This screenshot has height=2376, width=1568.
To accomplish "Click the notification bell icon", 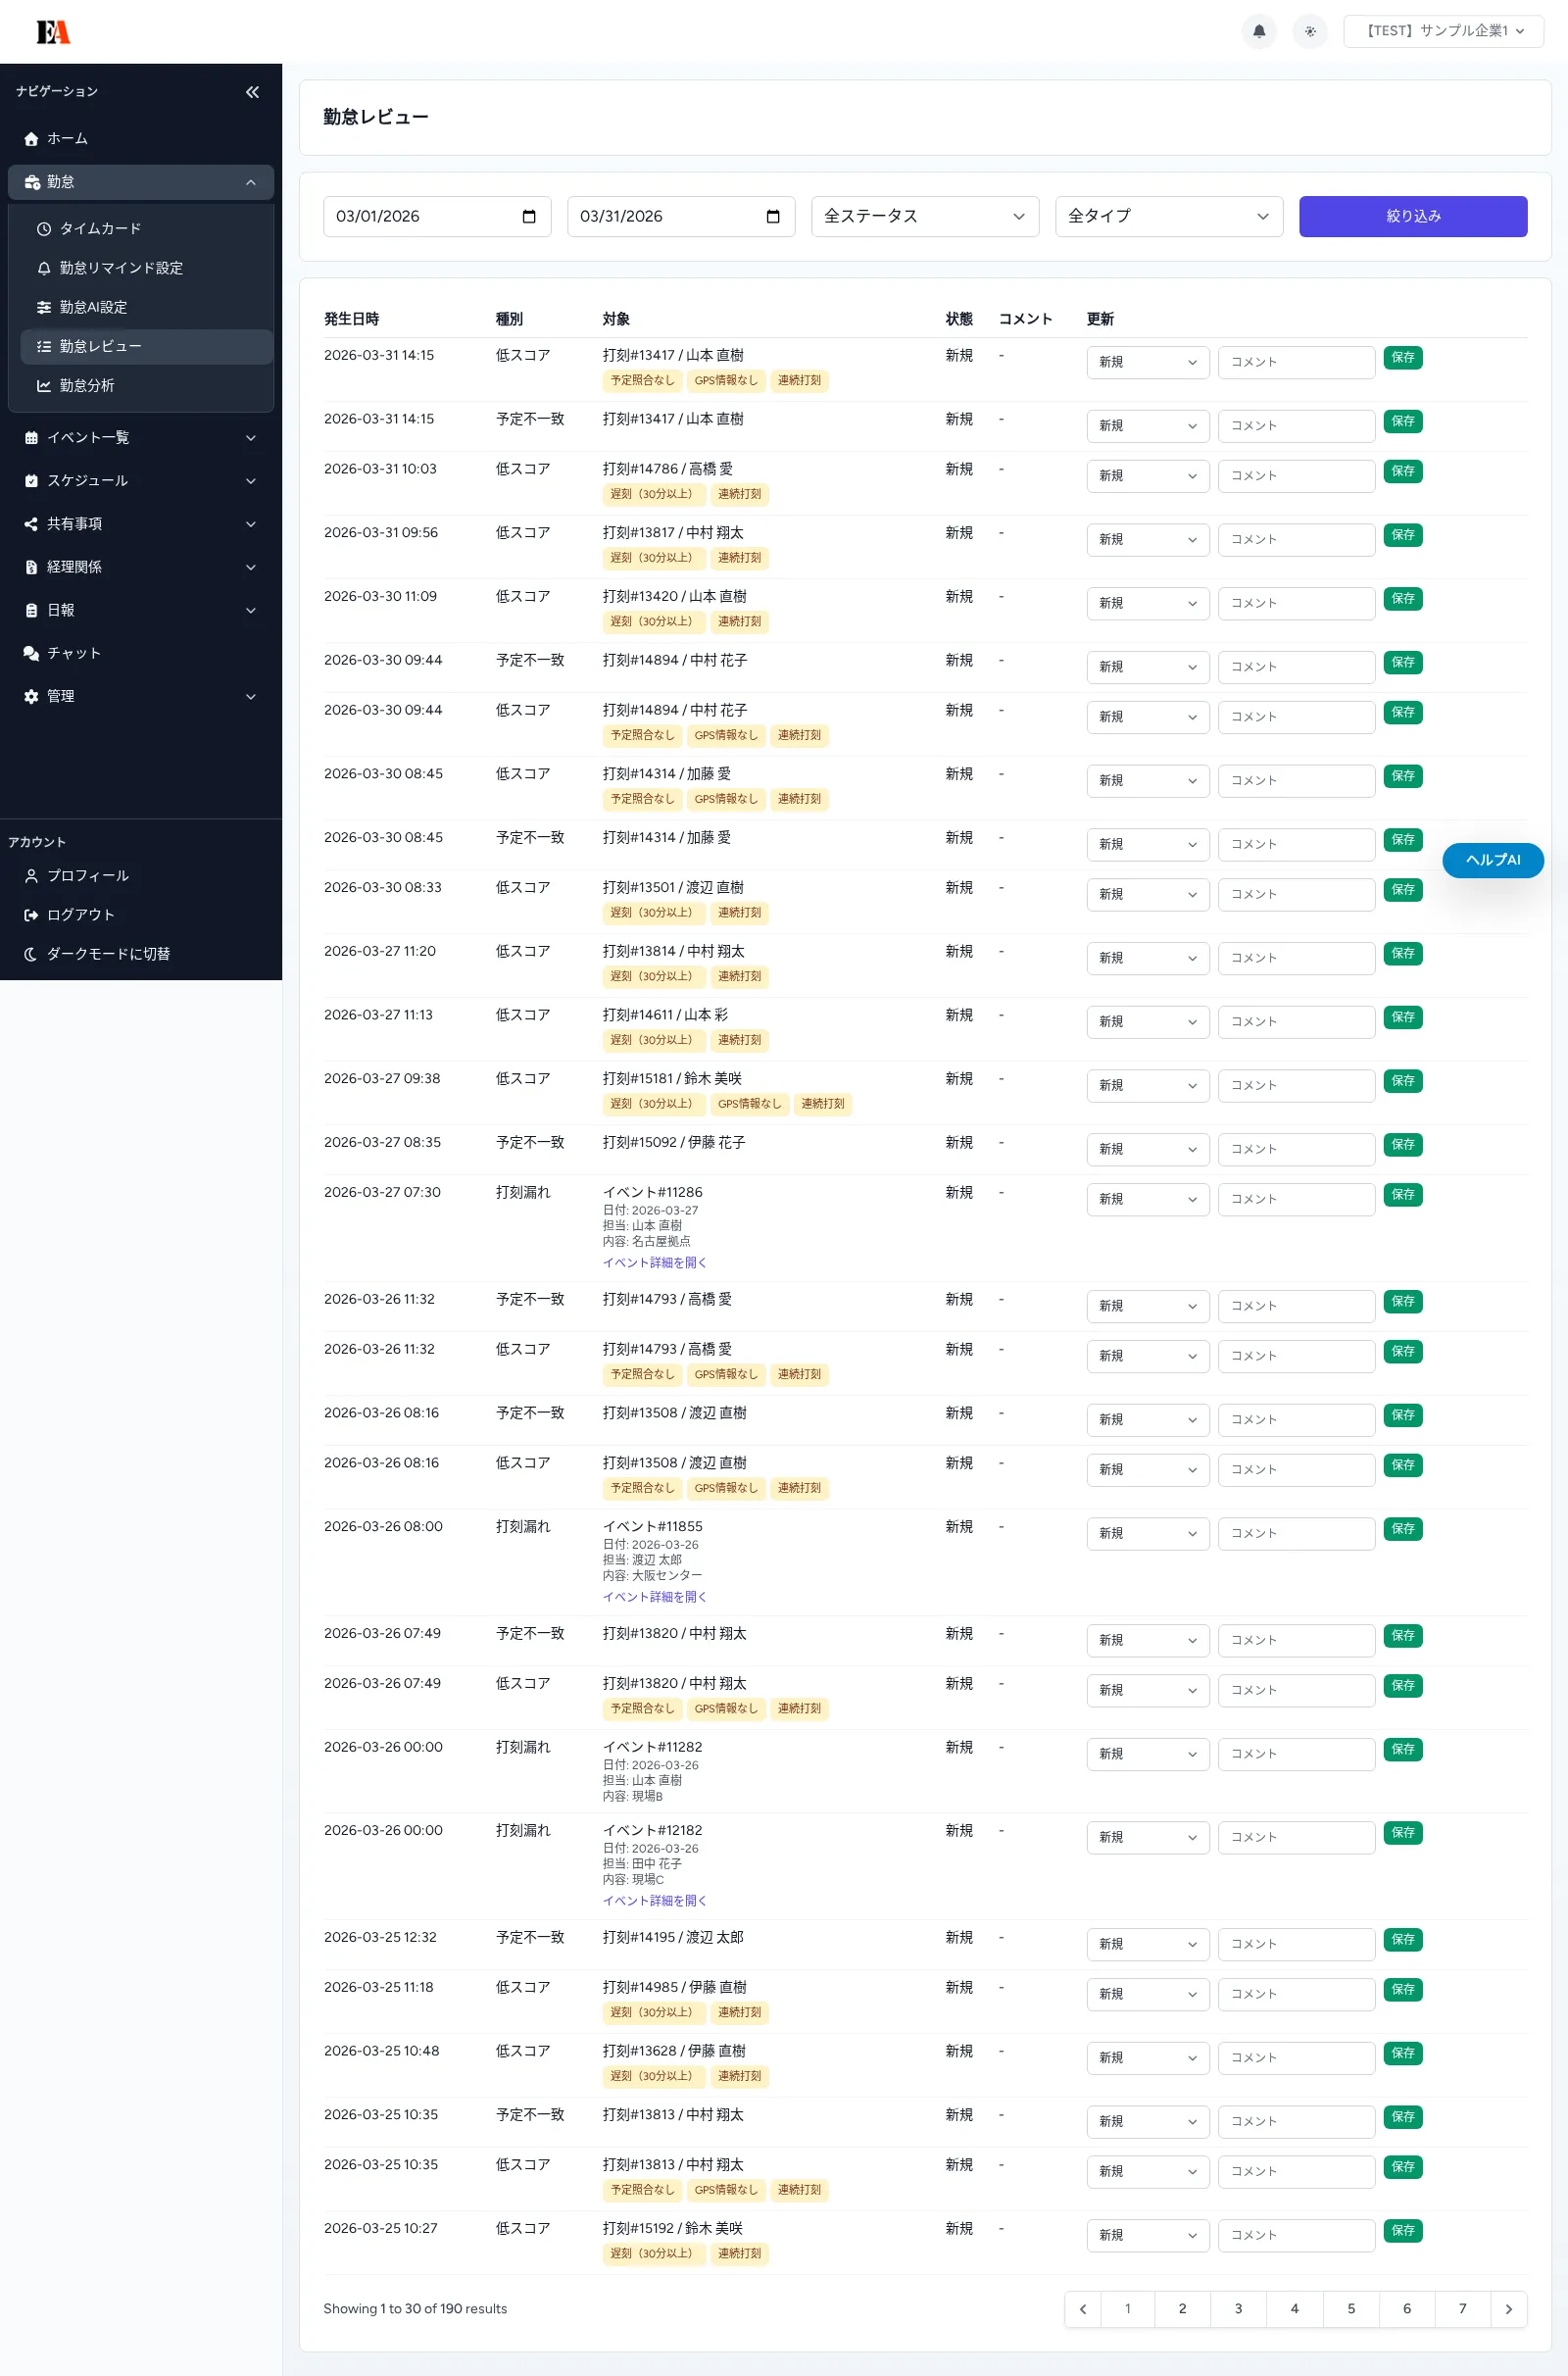I will (x=1259, y=31).
